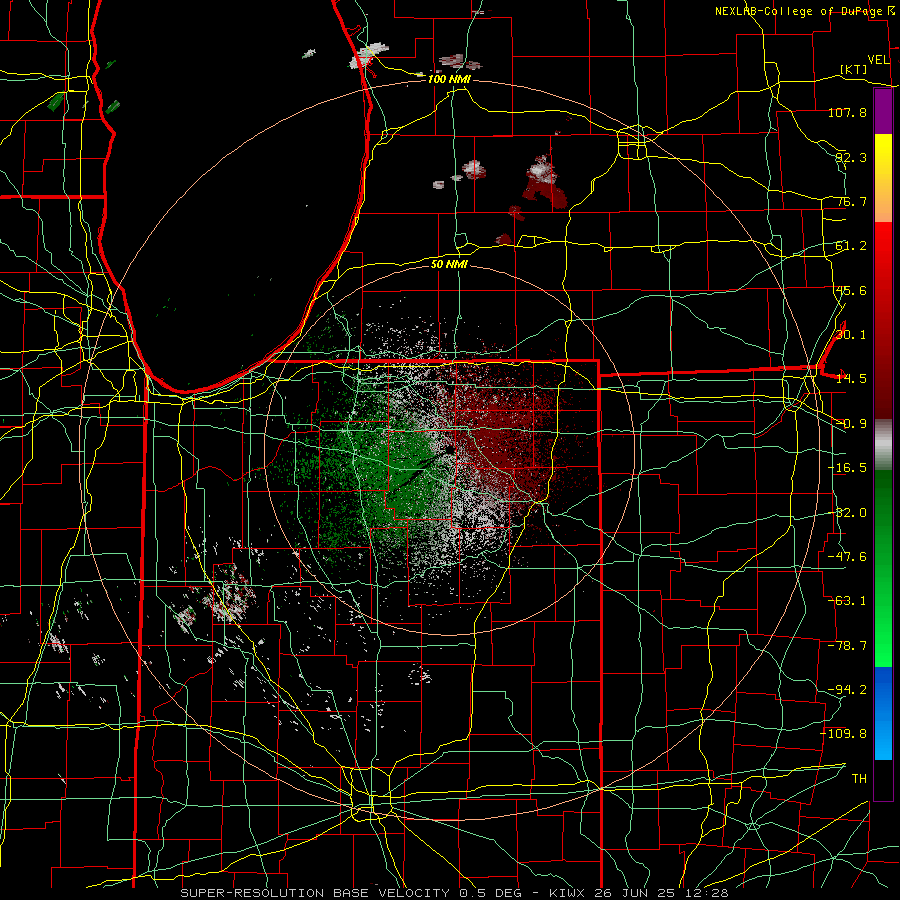Click the 76.7 scale value

[x=851, y=201]
